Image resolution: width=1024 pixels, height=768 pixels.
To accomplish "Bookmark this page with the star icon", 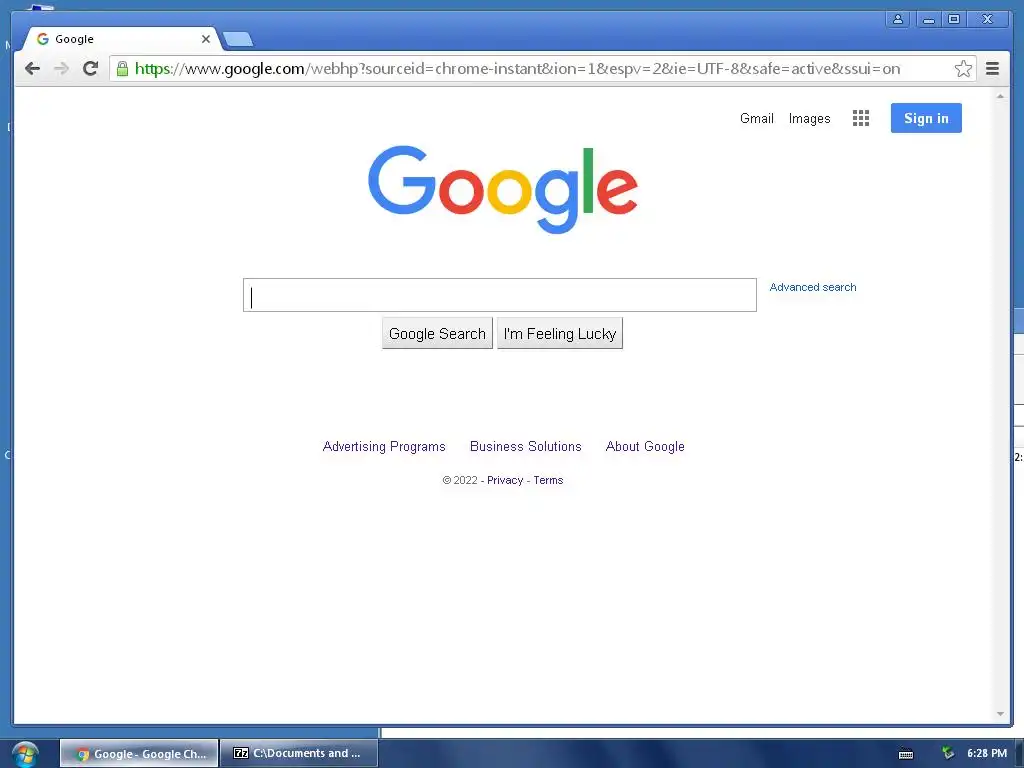I will click(x=963, y=69).
